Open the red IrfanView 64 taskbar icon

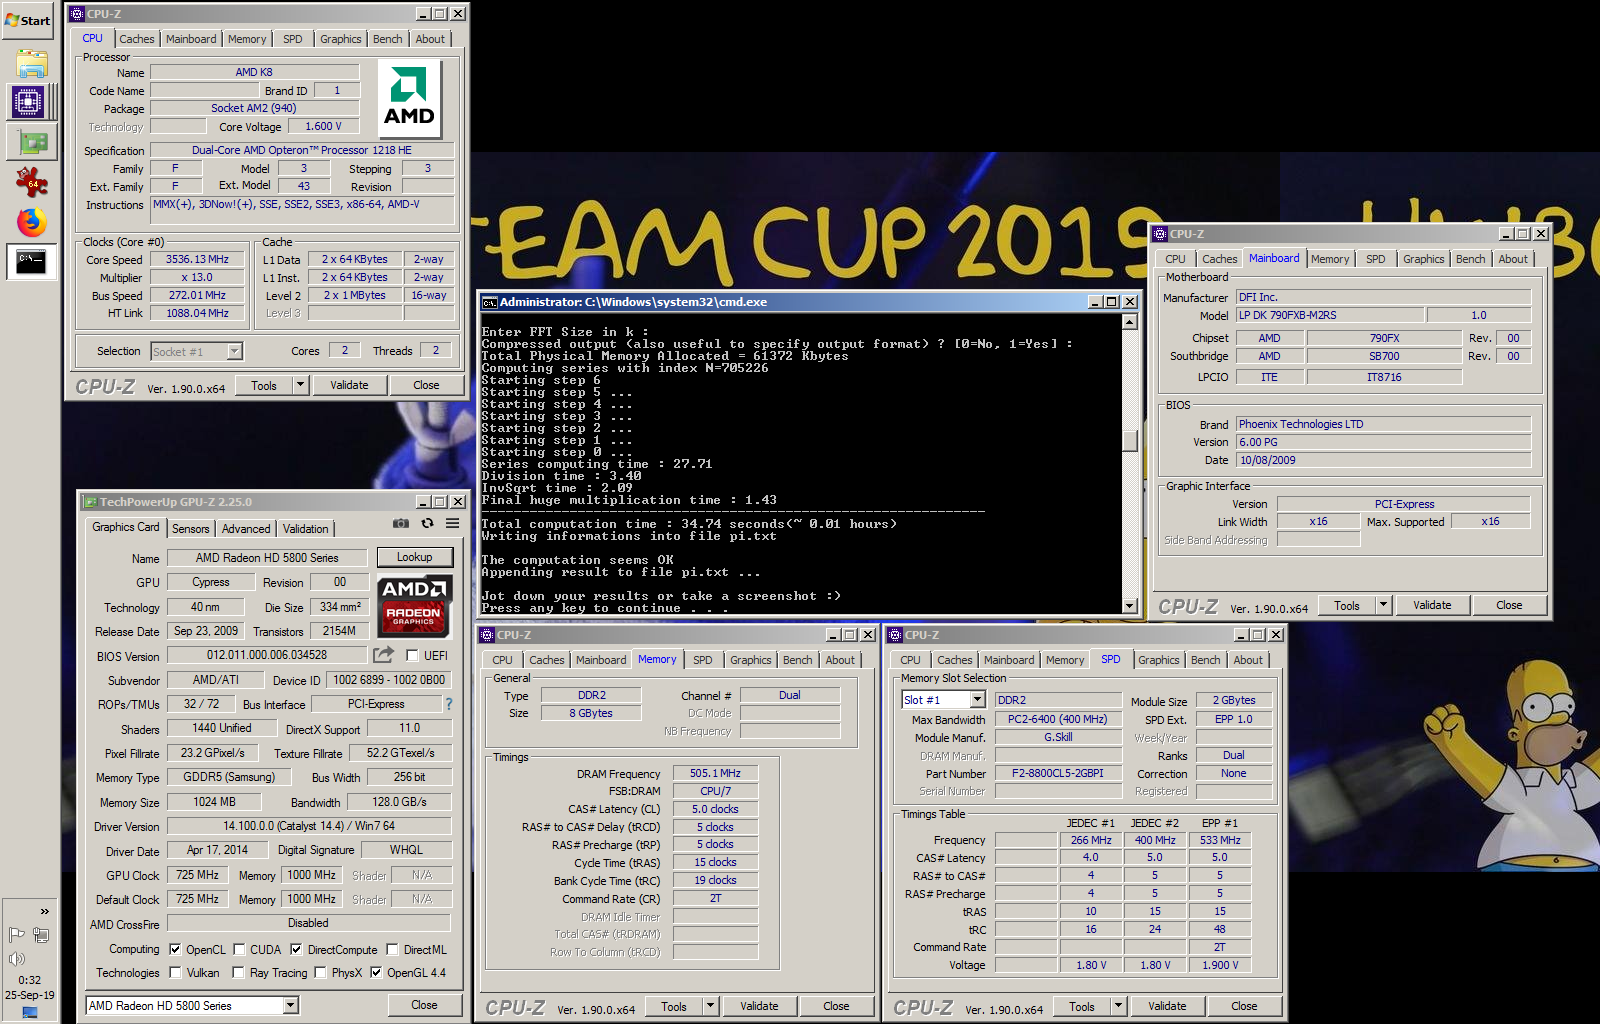(x=31, y=182)
